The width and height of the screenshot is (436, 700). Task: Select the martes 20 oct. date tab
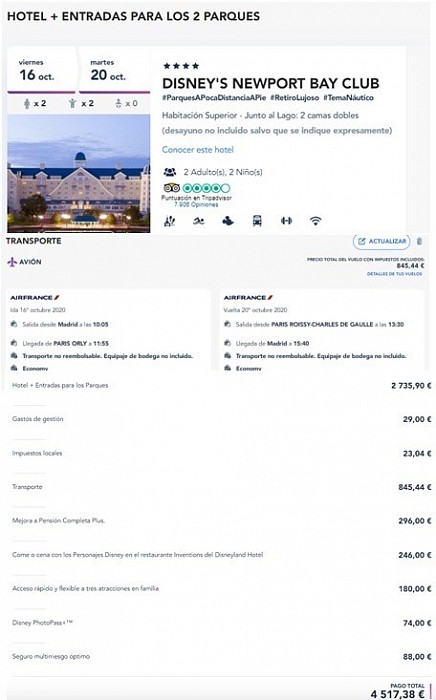[115, 70]
